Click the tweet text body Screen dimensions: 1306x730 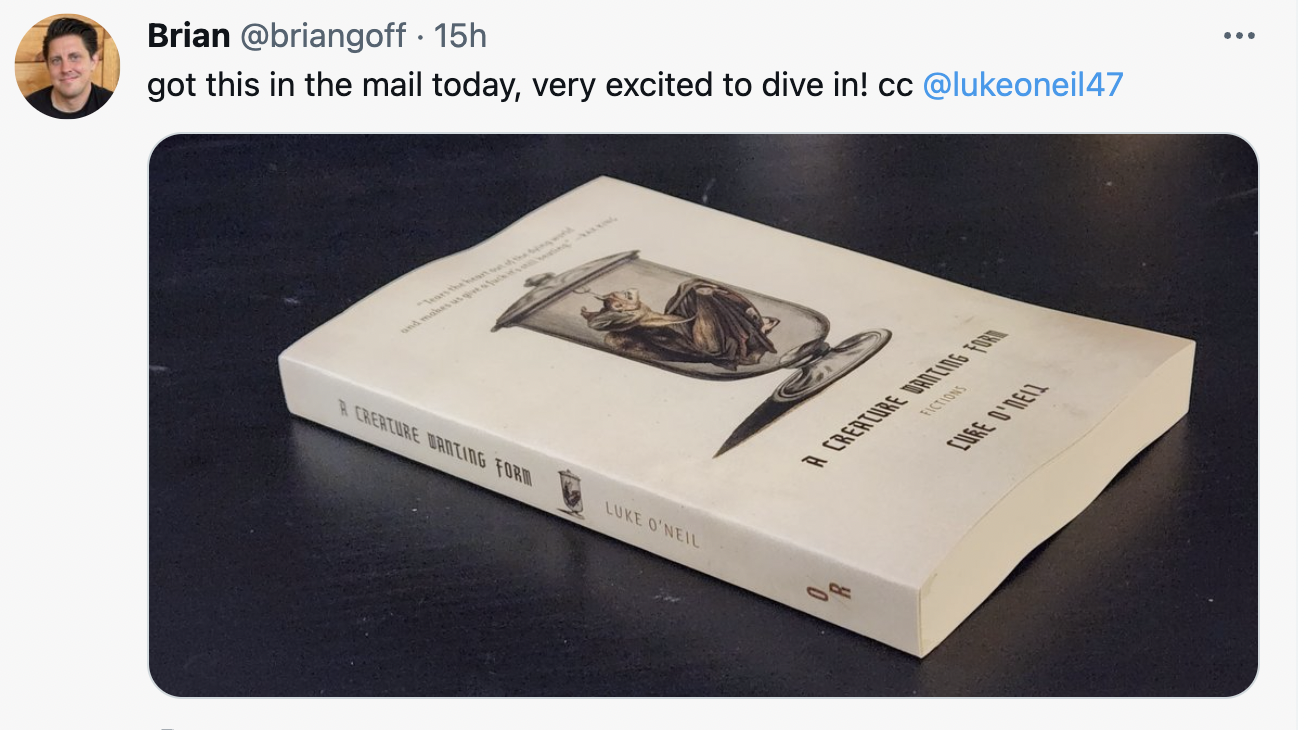(635, 86)
